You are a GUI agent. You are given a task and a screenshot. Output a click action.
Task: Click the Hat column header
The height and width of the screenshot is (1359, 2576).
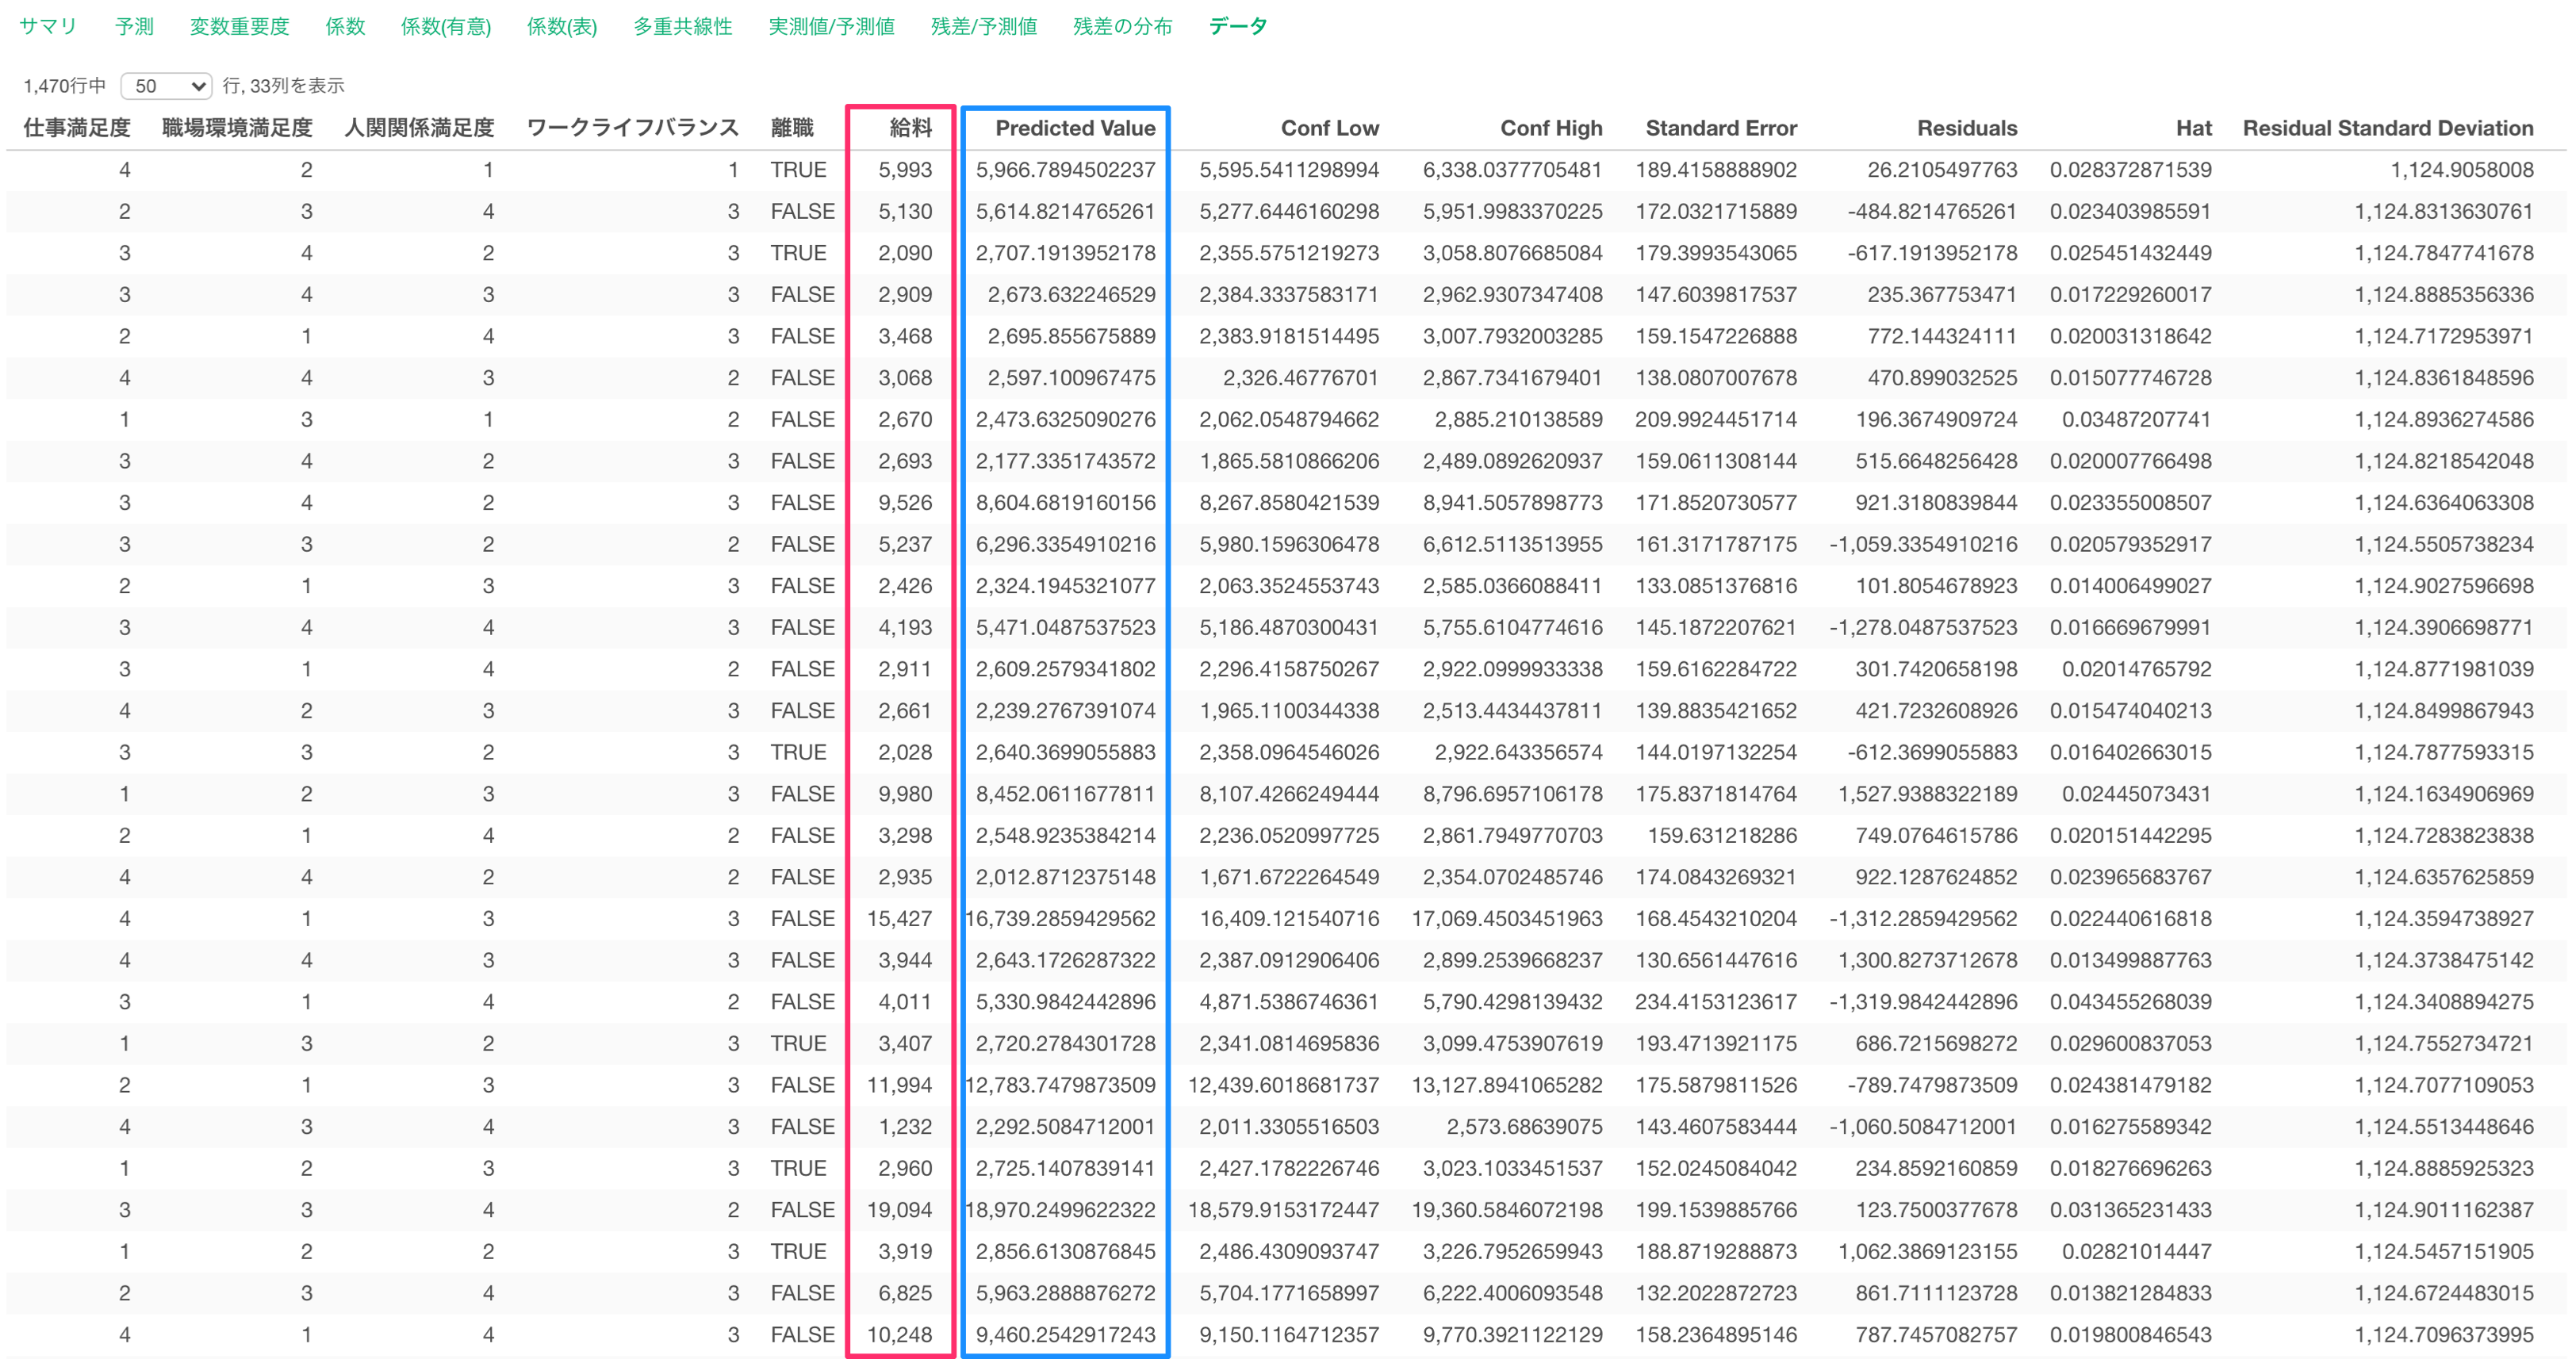[2193, 128]
